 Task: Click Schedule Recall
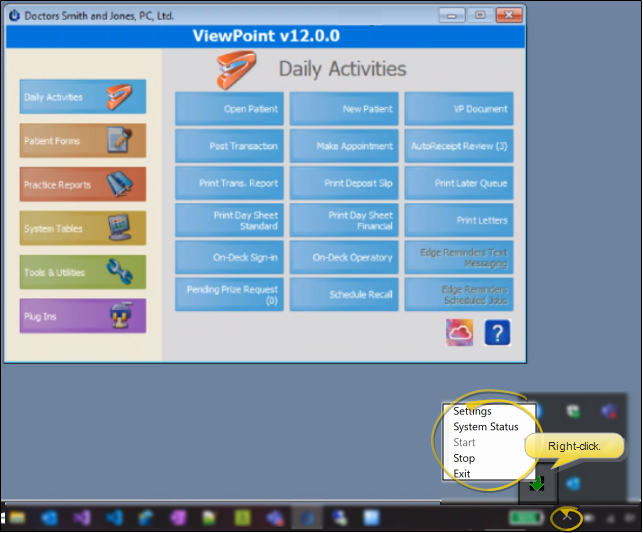344,294
